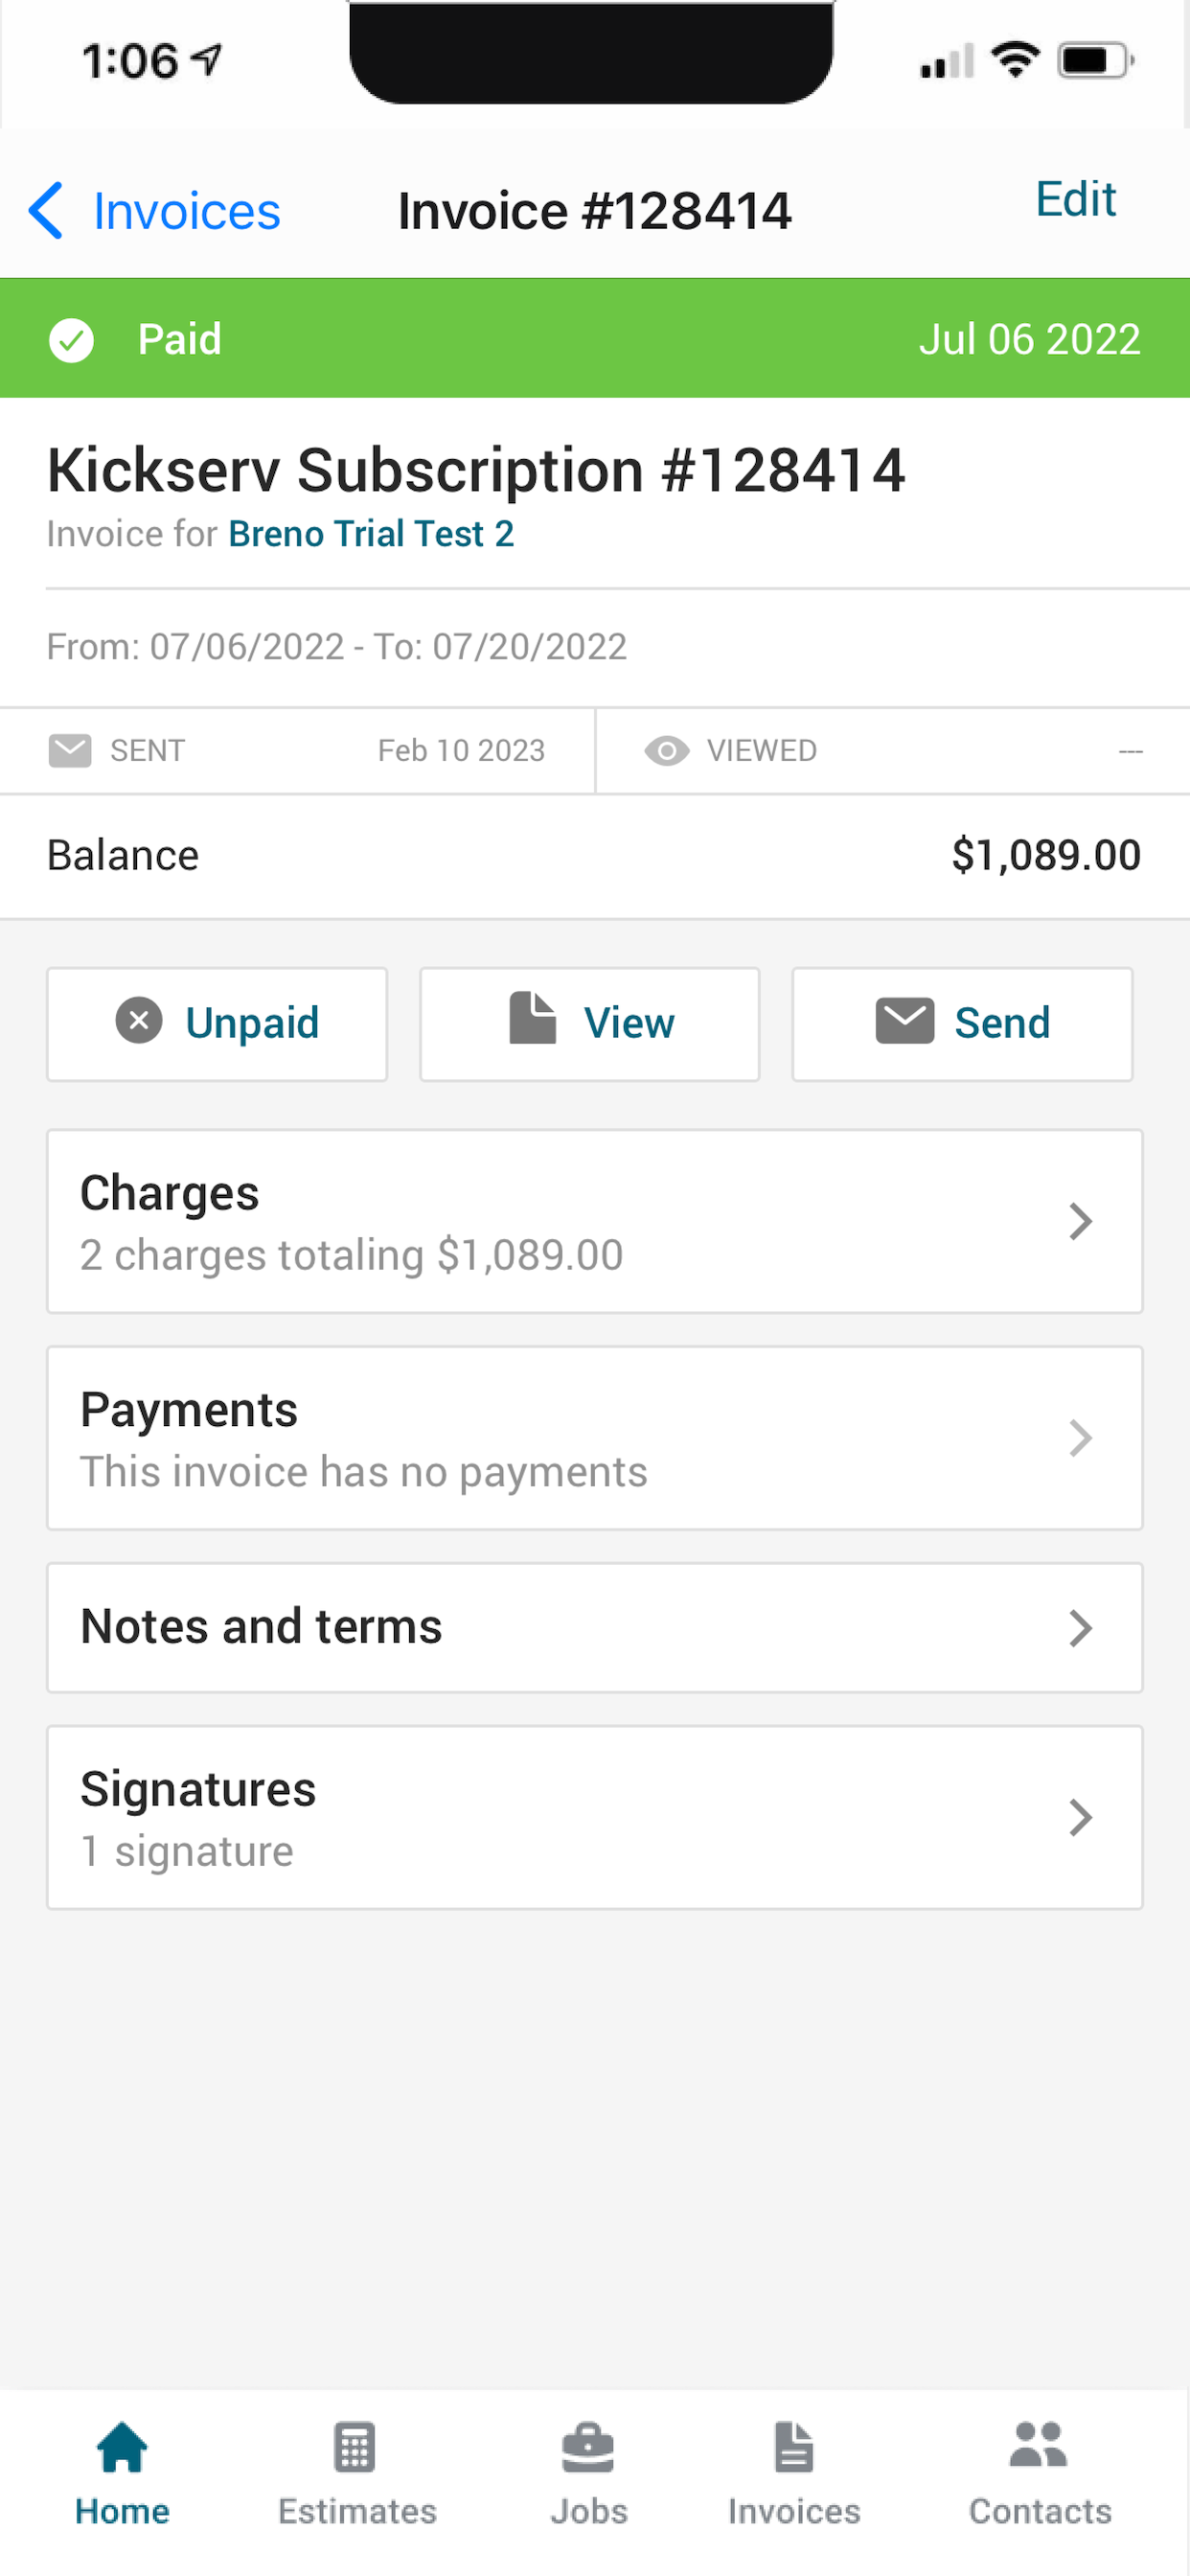Expand the Charges section
This screenshot has width=1190, height=2576.
595,1221
